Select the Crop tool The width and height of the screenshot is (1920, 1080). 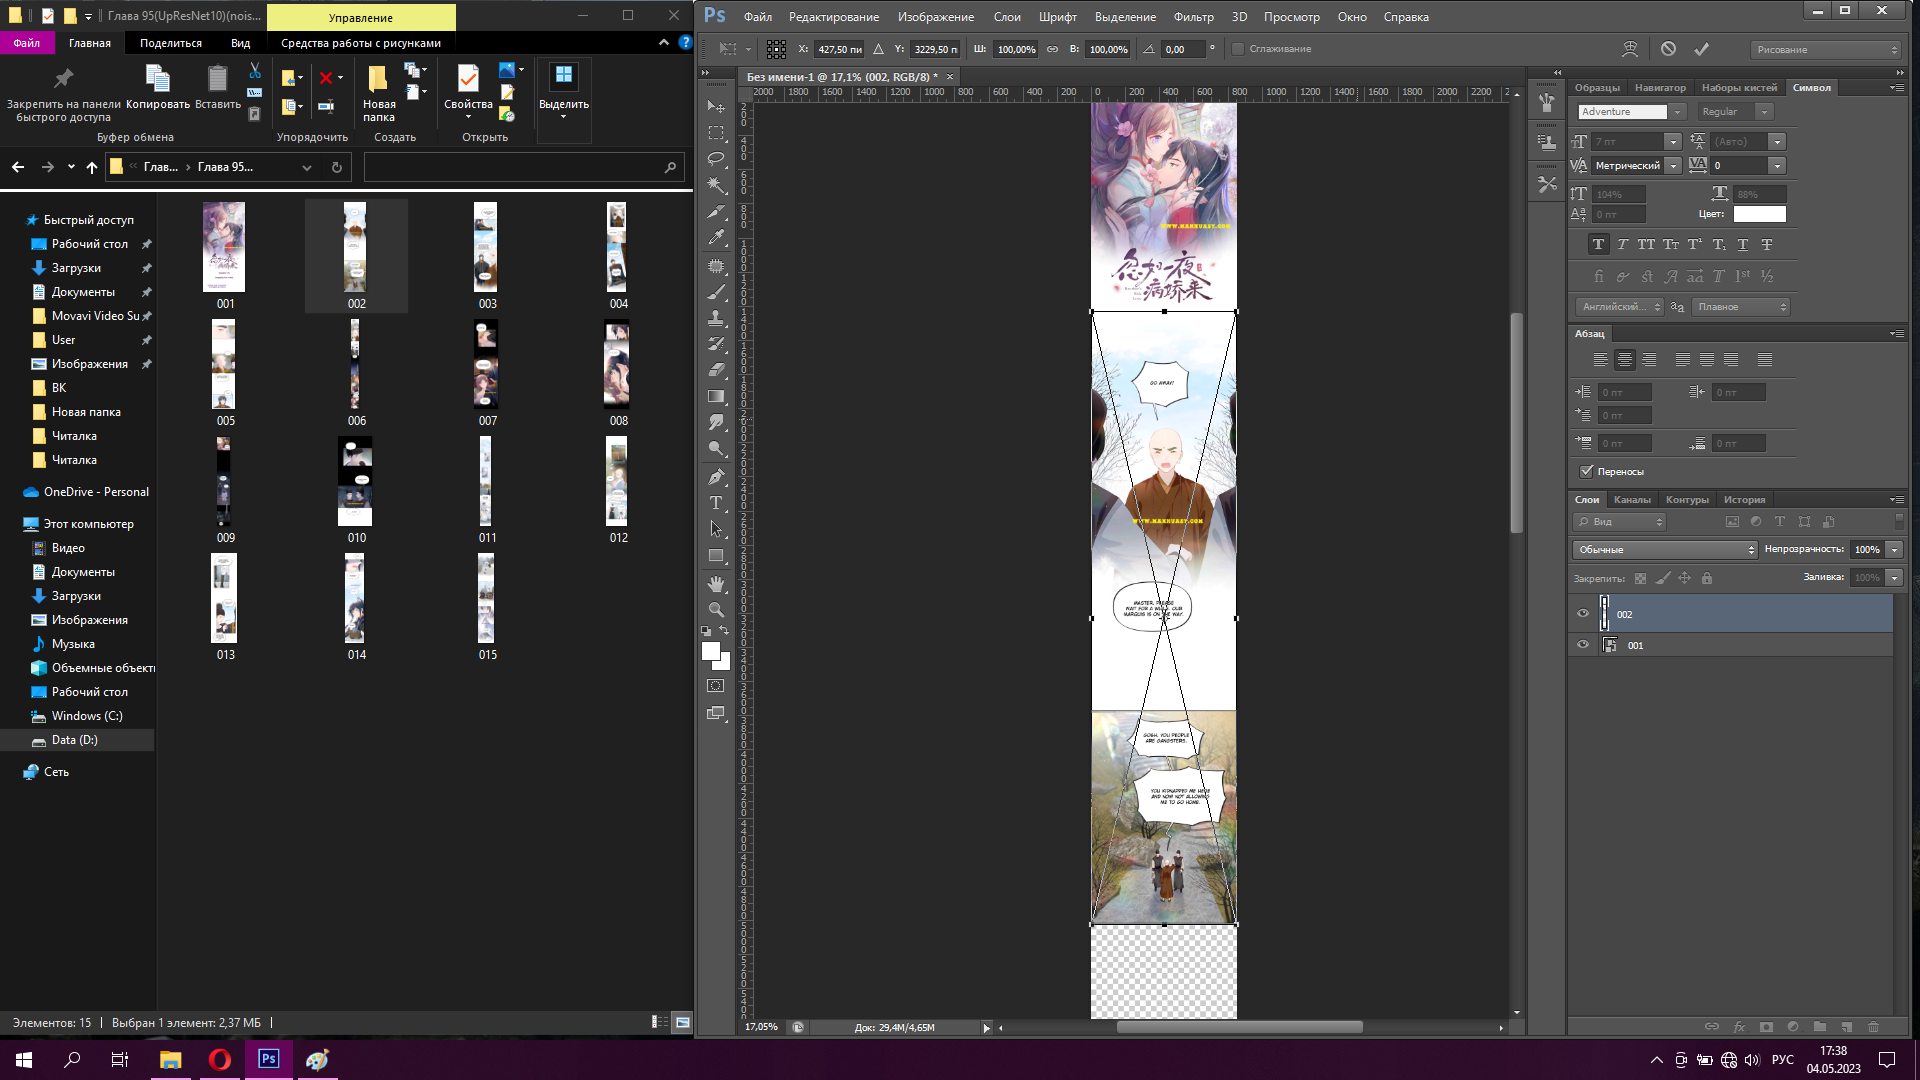[x=716, y=211]
